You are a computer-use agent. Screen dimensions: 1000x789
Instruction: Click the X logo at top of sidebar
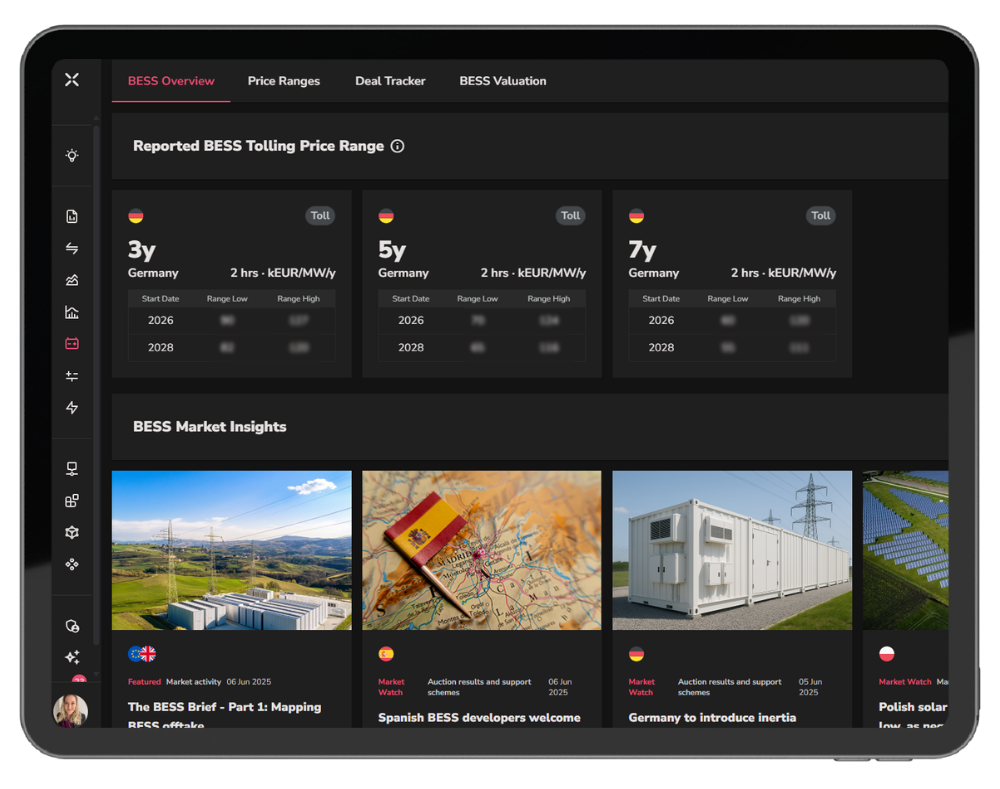pyautogui.click(x=72, y=80)
